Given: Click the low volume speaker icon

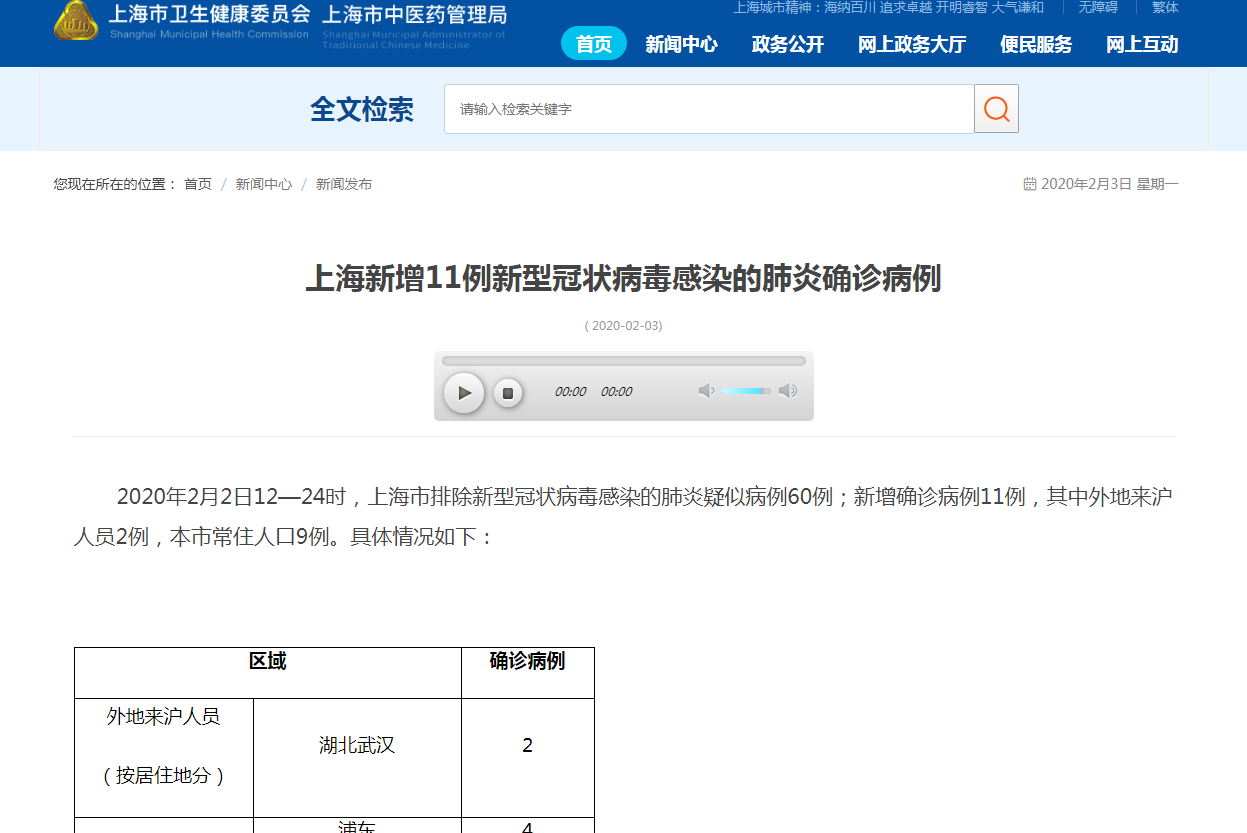Looking at the screenshot, I should (706, 391).
